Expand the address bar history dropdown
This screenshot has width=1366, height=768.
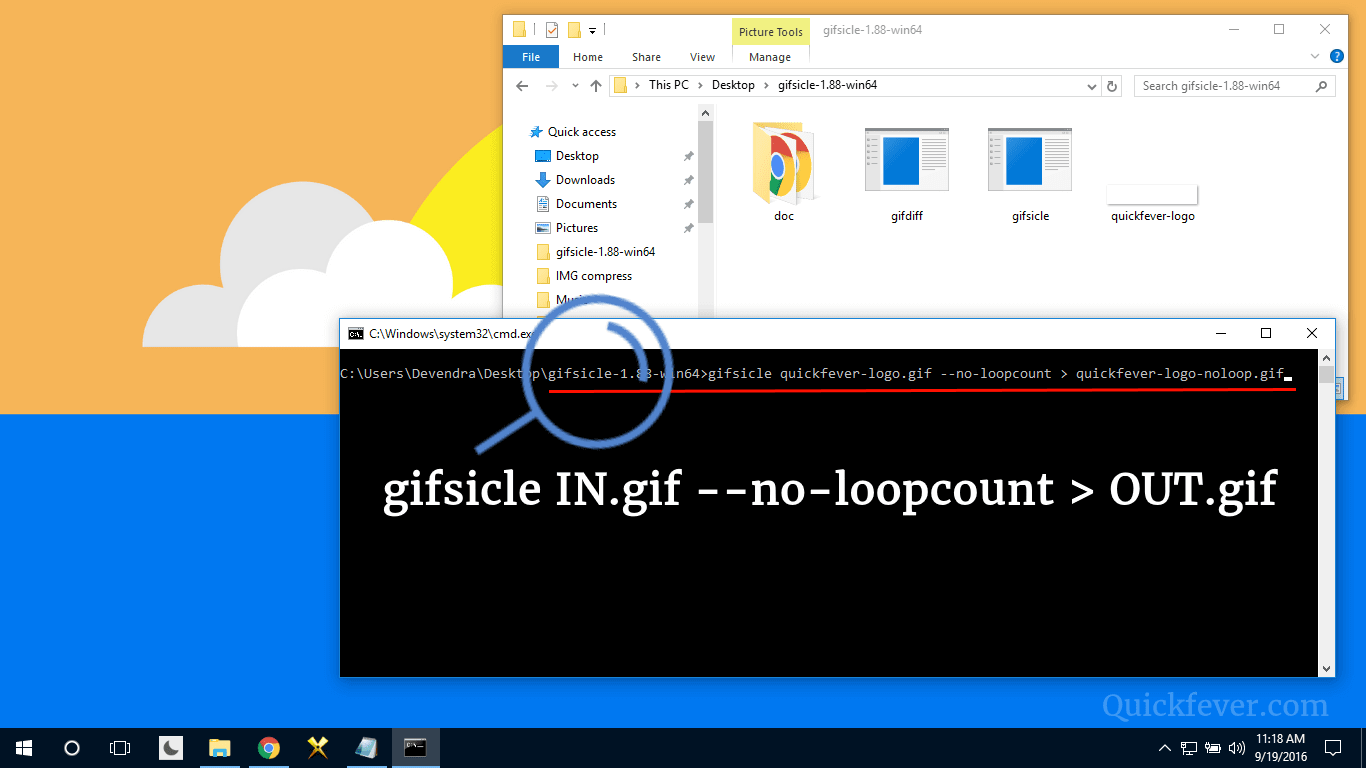click(x=1091, y=86)
